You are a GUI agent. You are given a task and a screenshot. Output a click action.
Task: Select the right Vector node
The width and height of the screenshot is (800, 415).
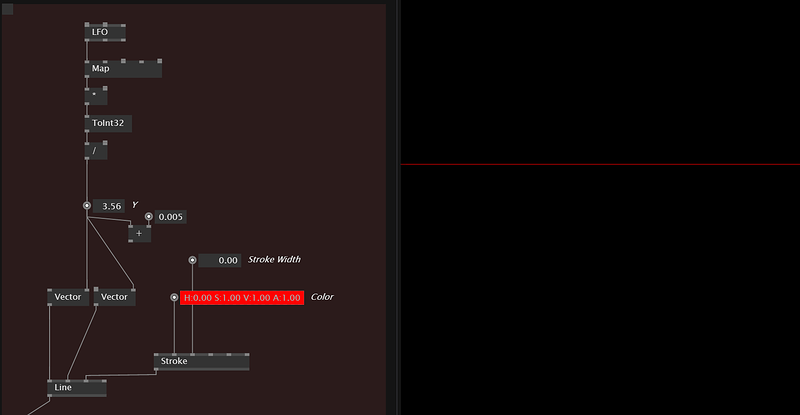(x=115, y=297)
